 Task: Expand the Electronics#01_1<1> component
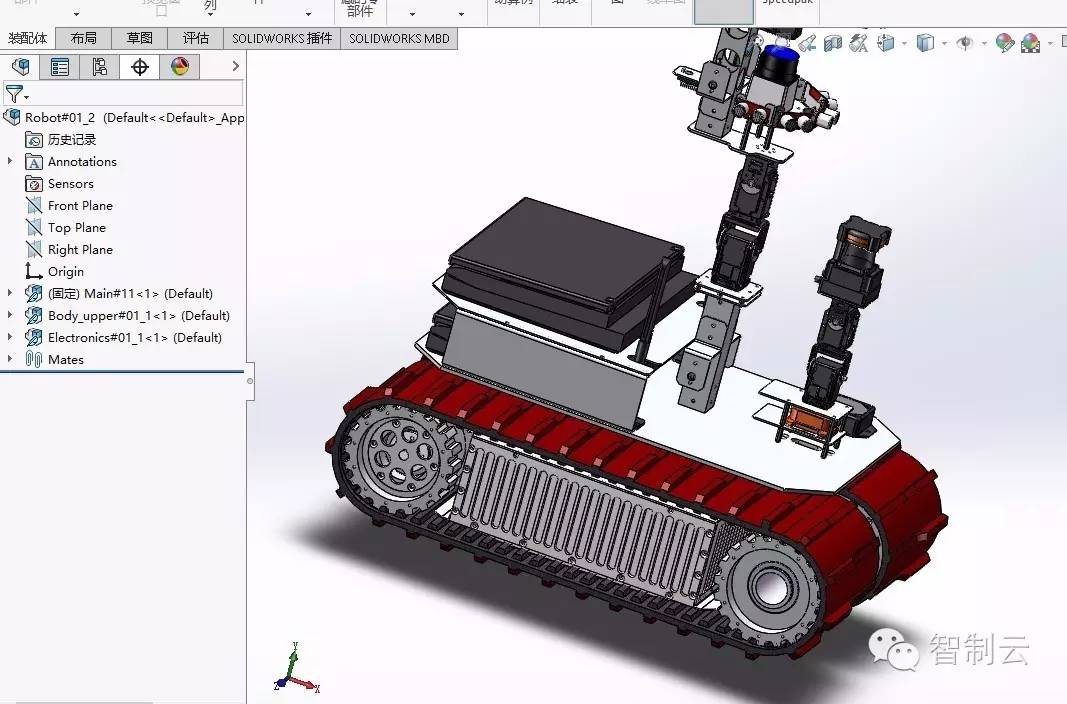(10, 337)
